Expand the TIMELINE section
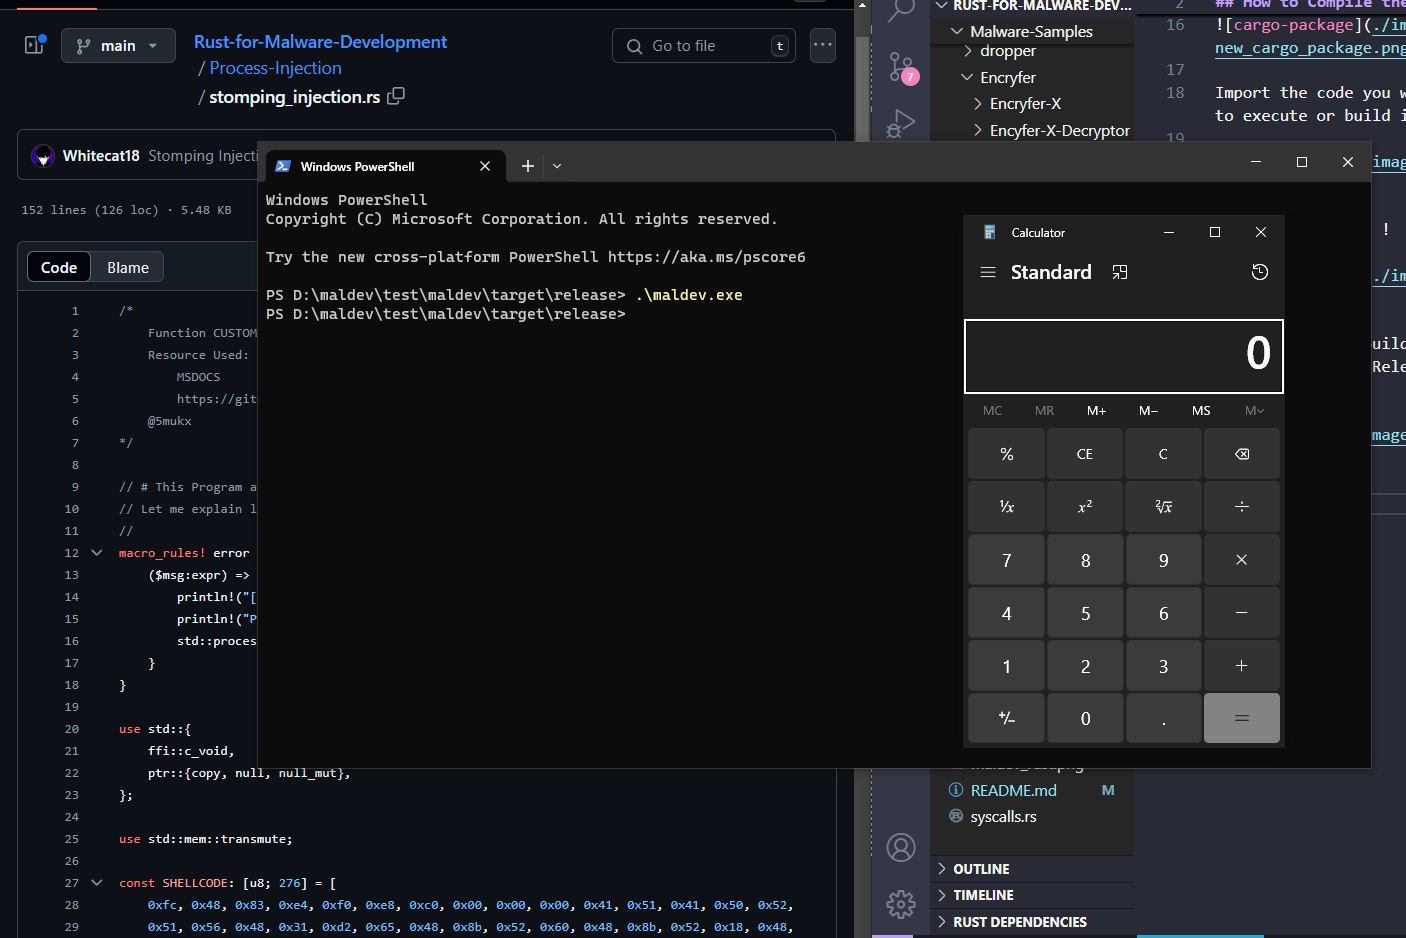The height and width of the screenshot is (938, 1406). (1032, 895)
